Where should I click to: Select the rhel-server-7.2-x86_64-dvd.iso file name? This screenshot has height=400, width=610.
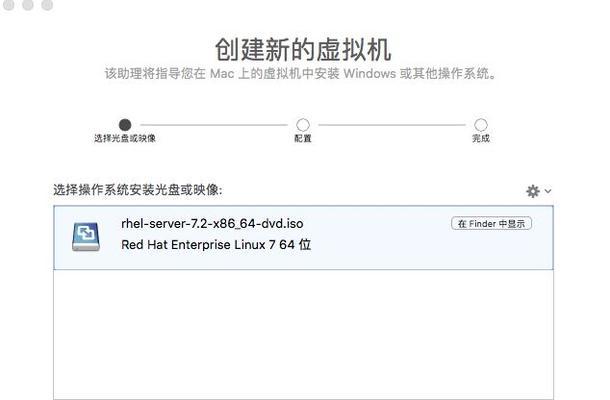(x=212, y=224)
